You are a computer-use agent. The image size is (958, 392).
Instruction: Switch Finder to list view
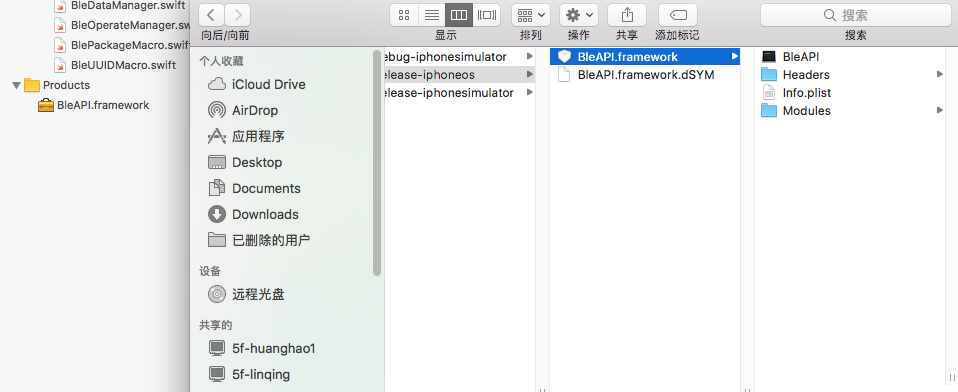coord(431,15)
